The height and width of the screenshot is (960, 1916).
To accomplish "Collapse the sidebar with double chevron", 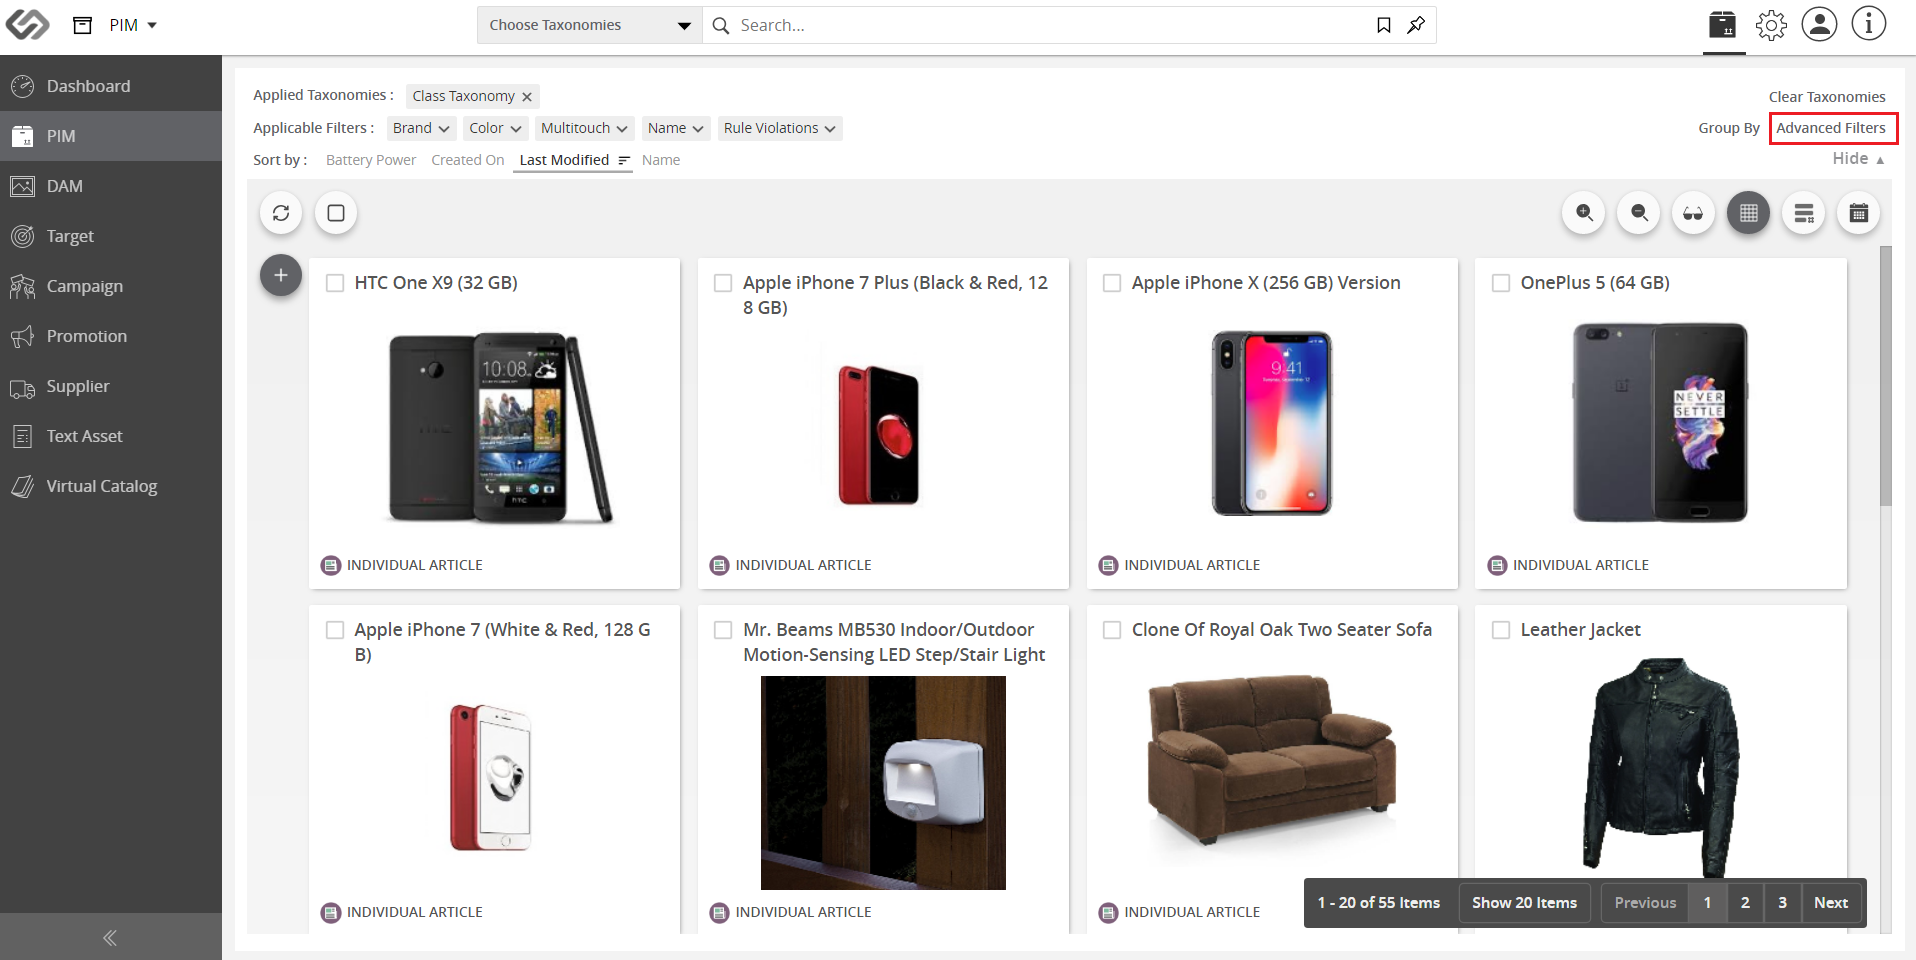I will coord(110,937).
